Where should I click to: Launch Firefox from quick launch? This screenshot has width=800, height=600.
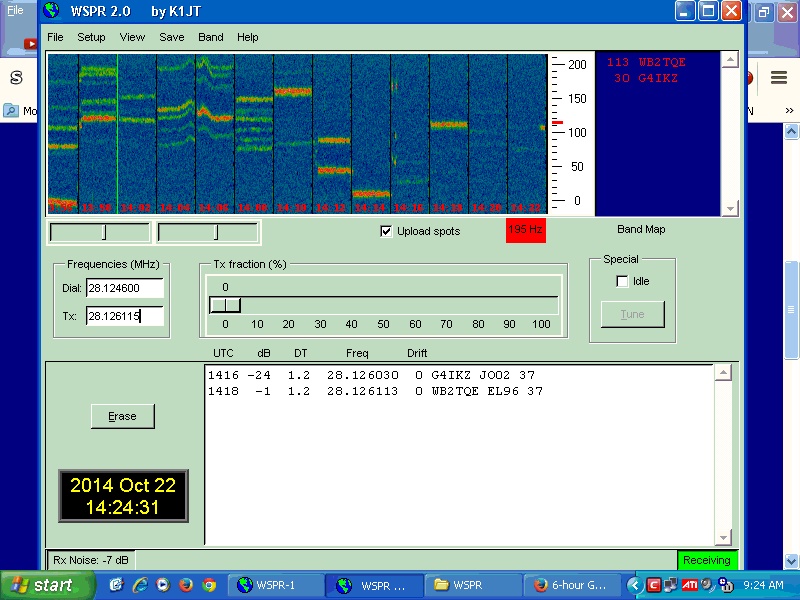click(x=186, y=585)
